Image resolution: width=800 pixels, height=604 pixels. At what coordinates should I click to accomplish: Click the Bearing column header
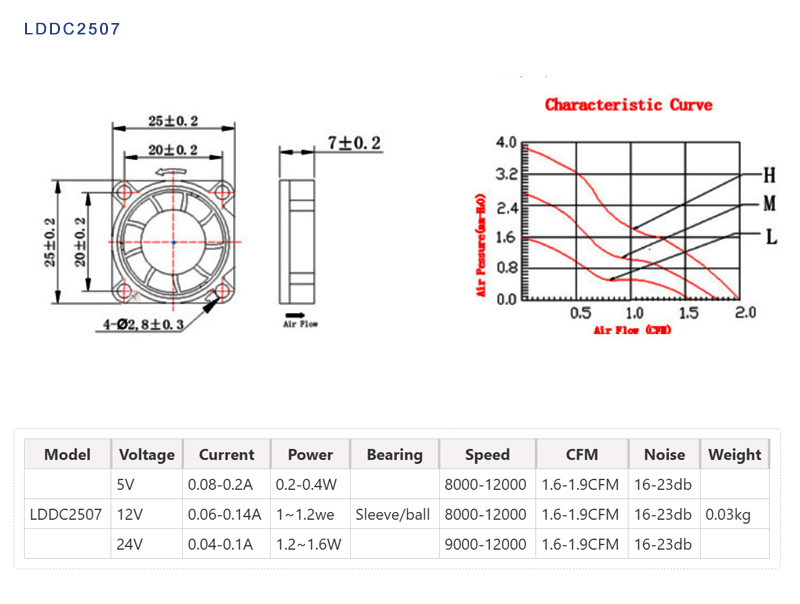tap(394, 454)
